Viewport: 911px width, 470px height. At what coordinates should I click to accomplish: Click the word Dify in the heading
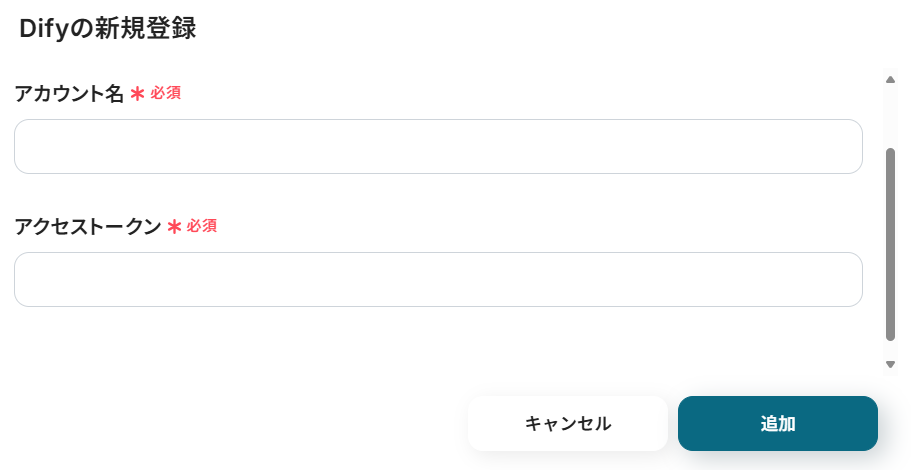46,29
